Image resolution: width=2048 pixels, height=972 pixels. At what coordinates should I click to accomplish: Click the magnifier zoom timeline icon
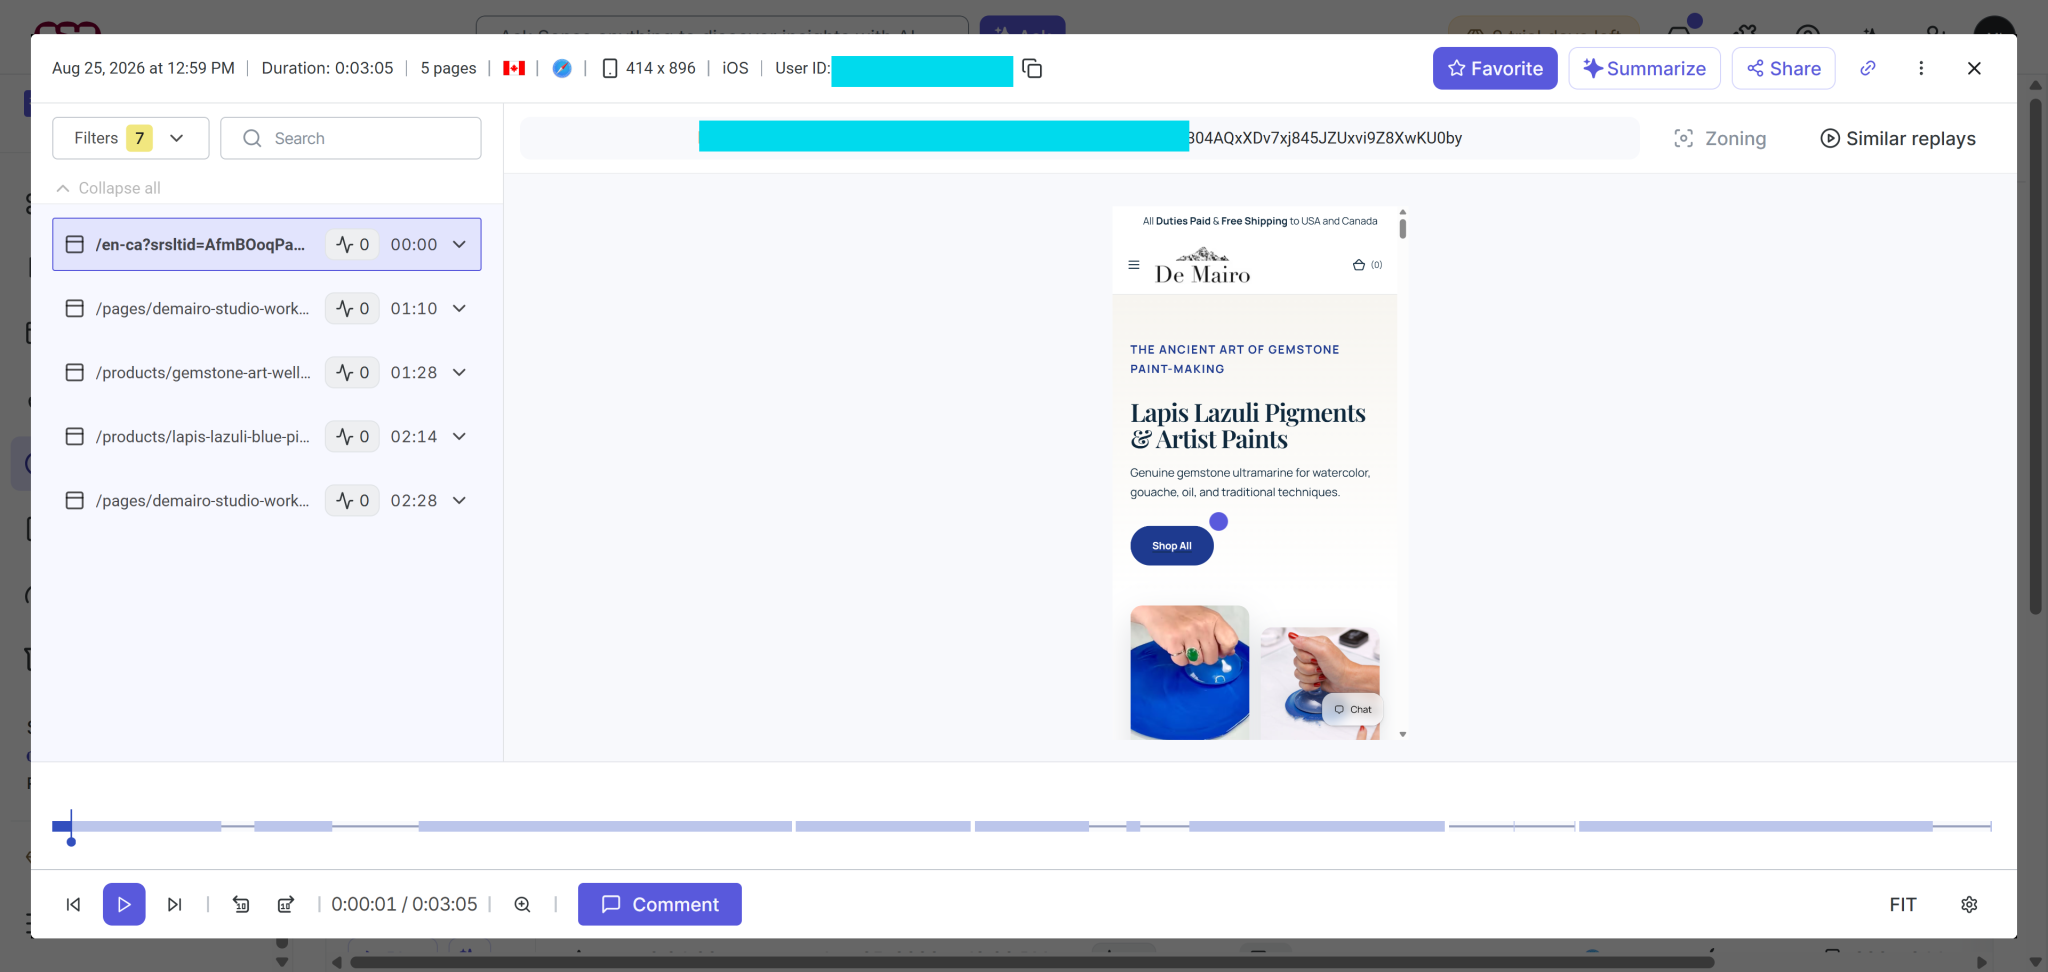(522, 904)
